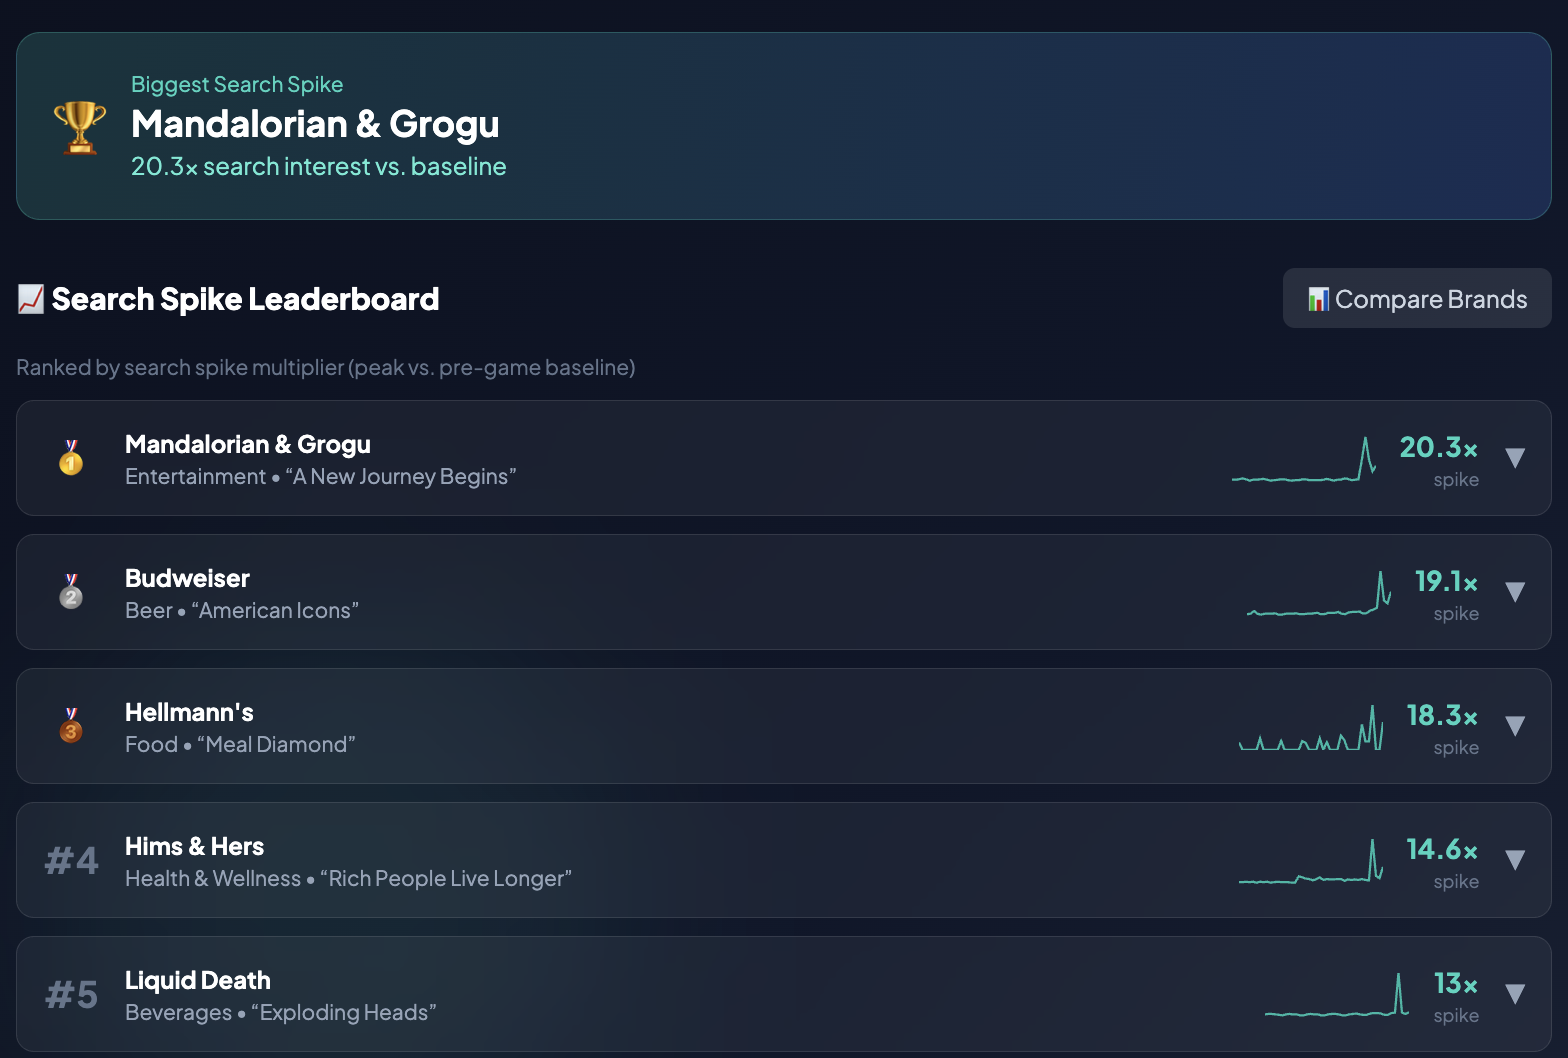1568x1058 pixels.
Task: Expand the Budweiser row details arrow
Action: click(1515, 592)
